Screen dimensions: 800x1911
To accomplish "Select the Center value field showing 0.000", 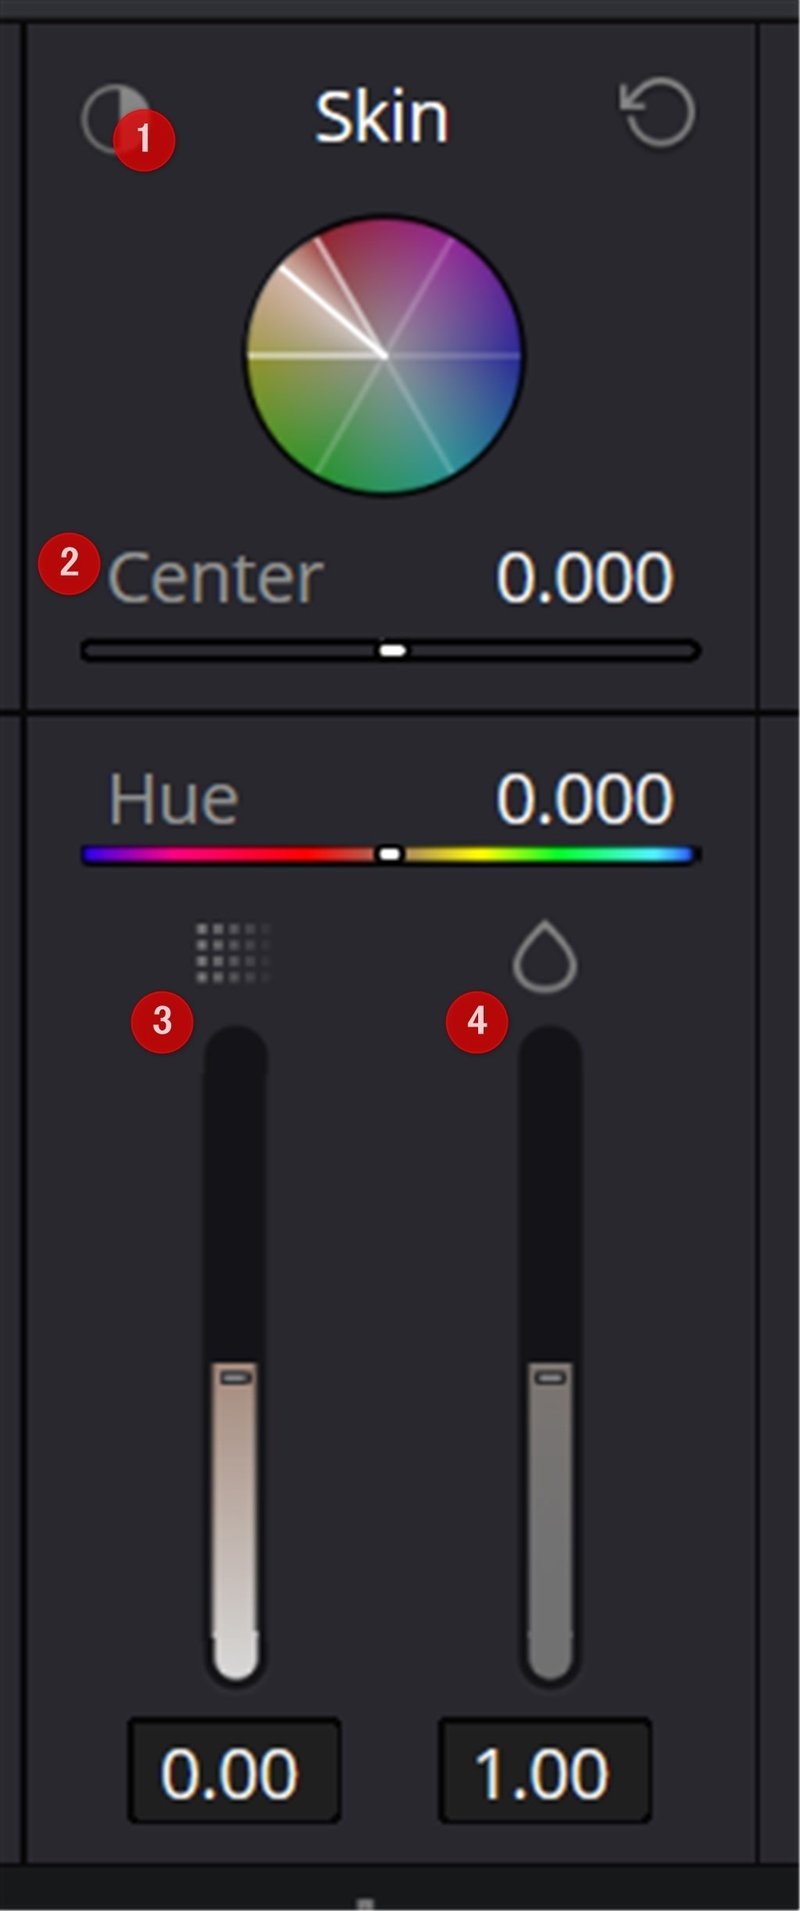I will [584, 578].
